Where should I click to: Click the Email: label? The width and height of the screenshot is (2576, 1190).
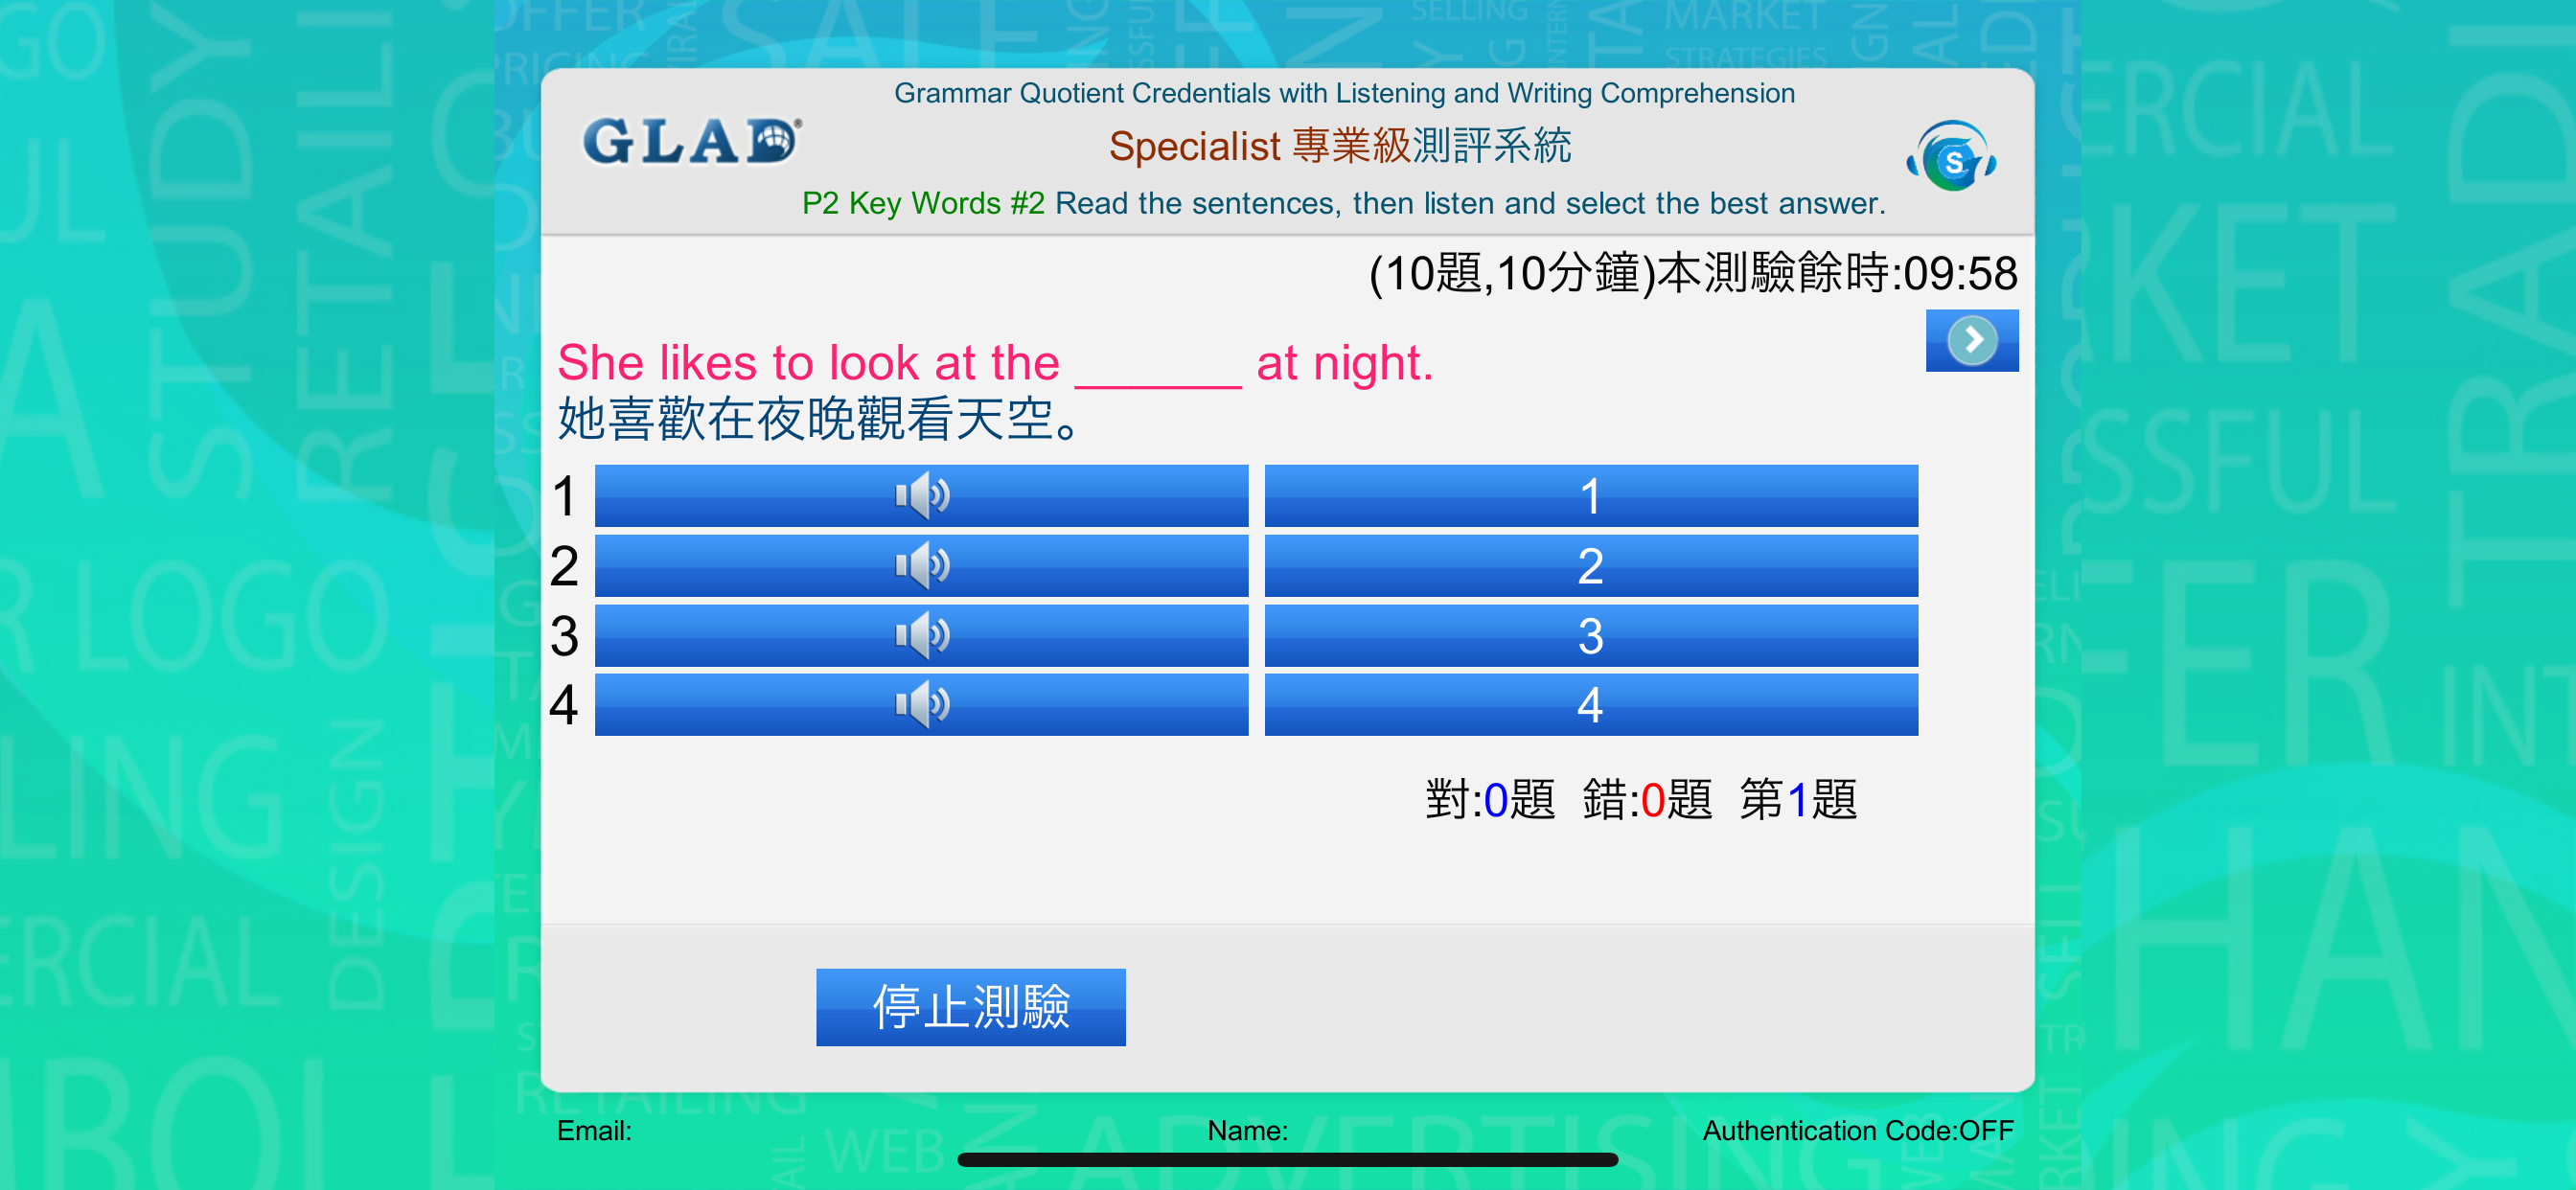pyautogui.click(x=594, y=1130)
